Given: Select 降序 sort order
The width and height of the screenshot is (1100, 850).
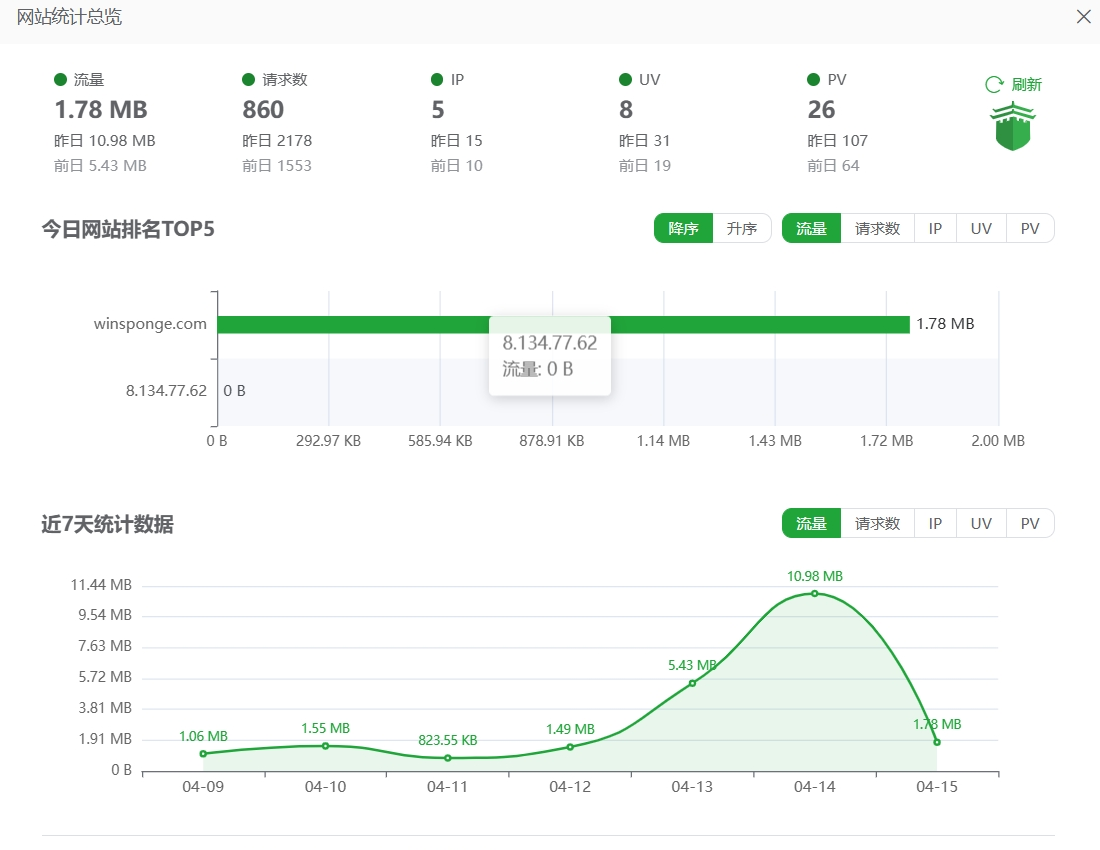Looking at the screenshot, I should [x=683, y=228].
